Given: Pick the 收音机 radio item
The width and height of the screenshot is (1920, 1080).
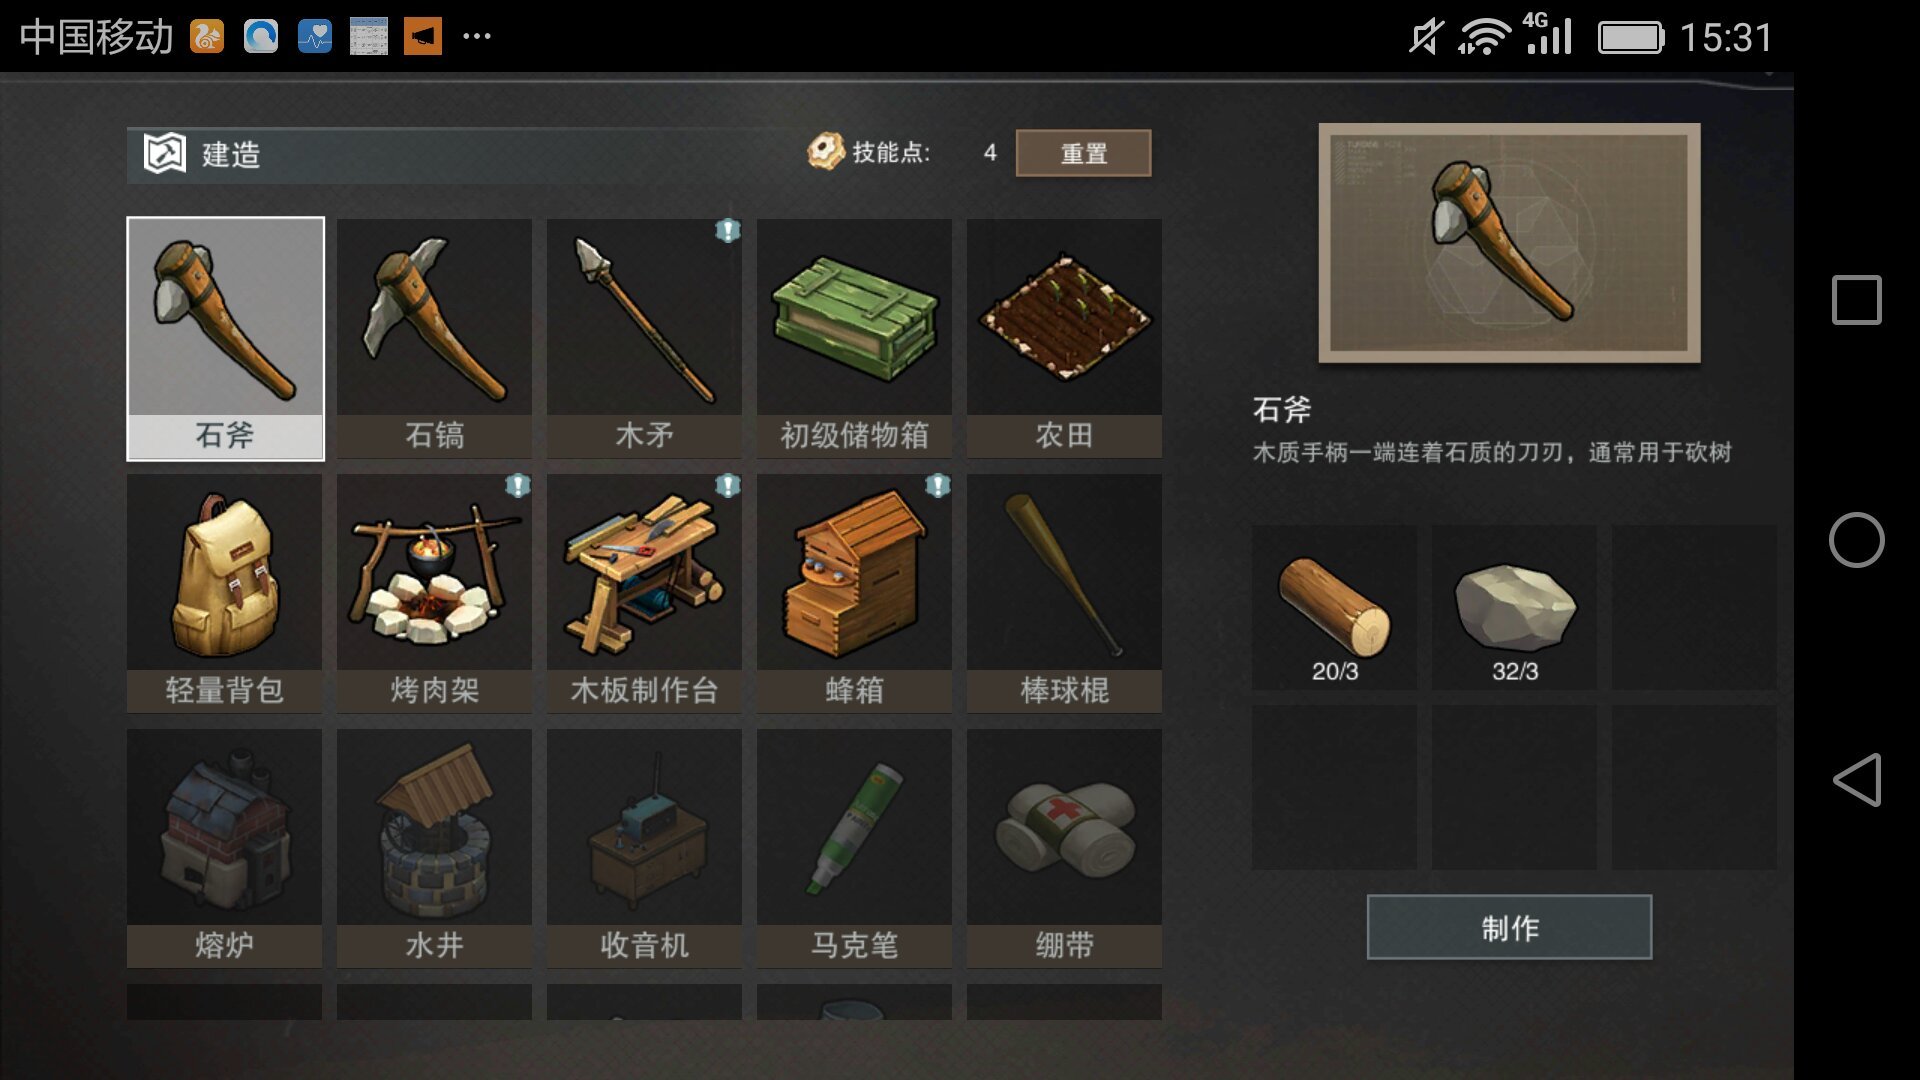Looking at the screenshot, I should 644,848.
